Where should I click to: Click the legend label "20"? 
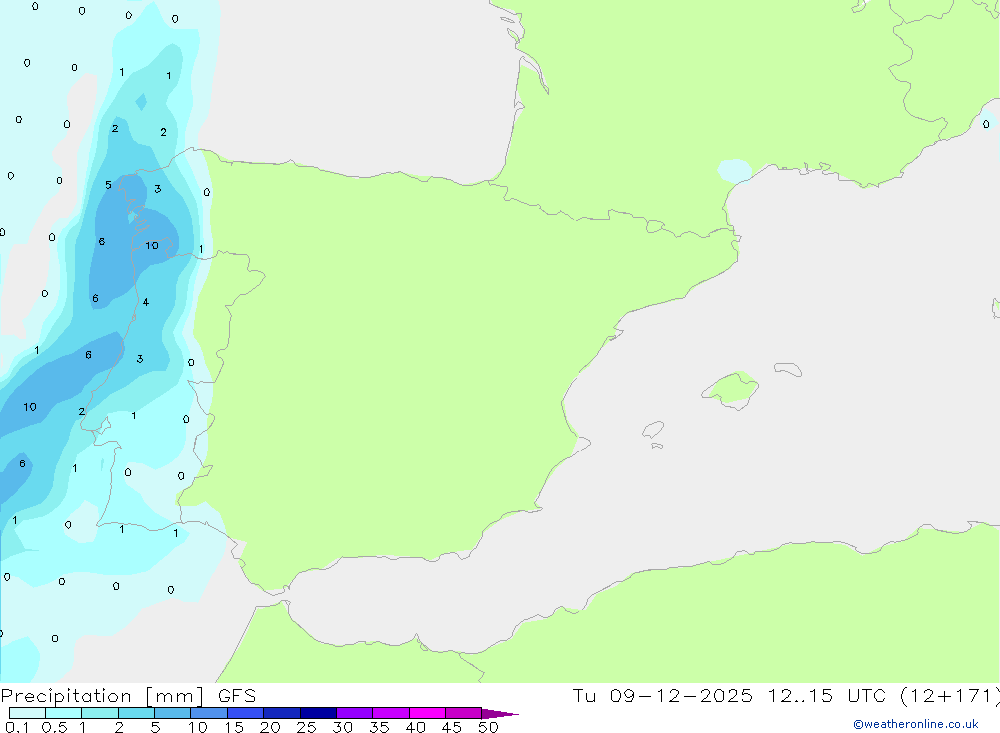click(x=270, y=727)
